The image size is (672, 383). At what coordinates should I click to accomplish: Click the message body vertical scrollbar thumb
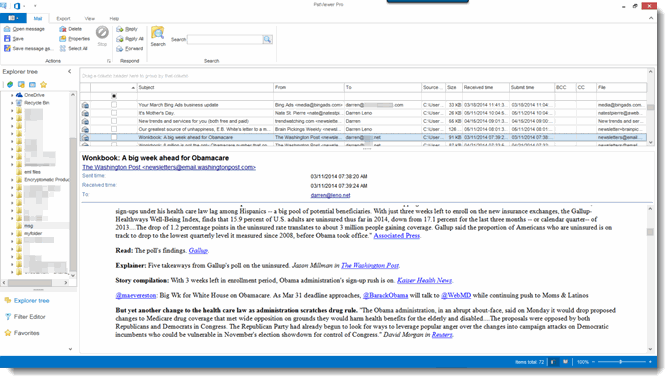[650, 232]
